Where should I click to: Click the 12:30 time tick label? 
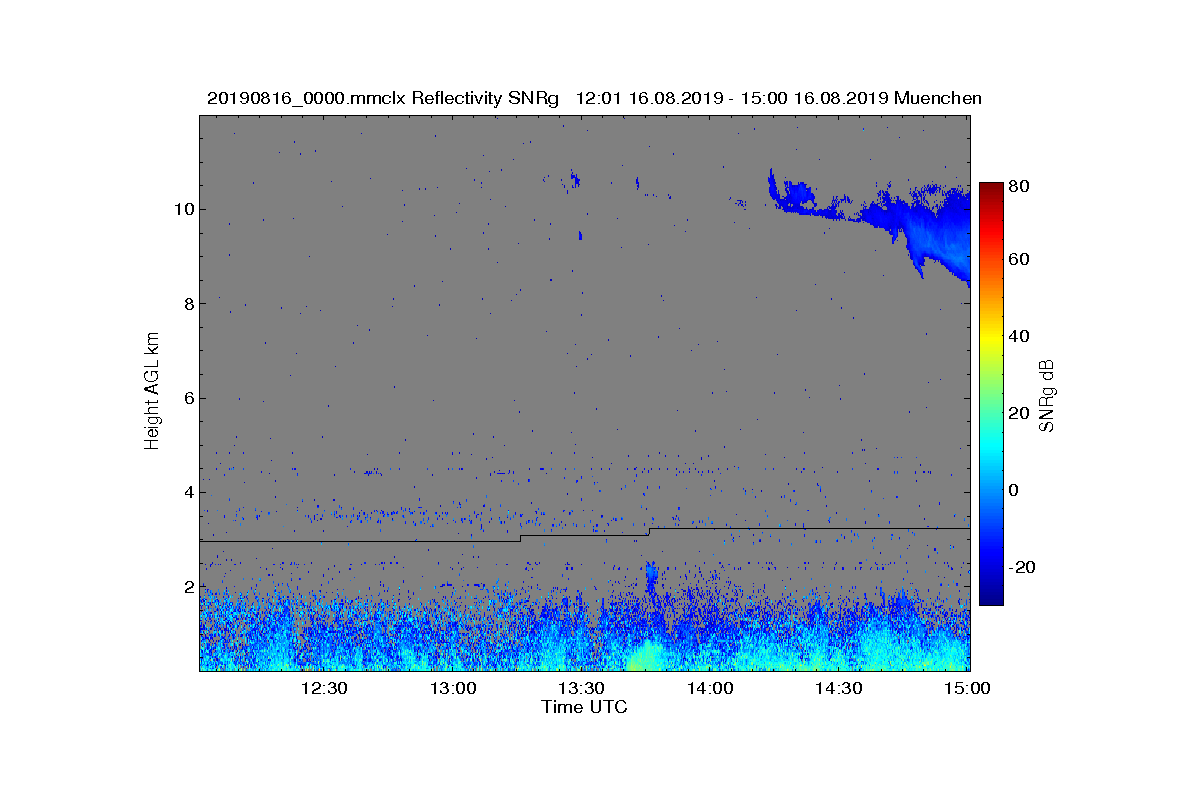pyautogui.click(x=324, y=688)
